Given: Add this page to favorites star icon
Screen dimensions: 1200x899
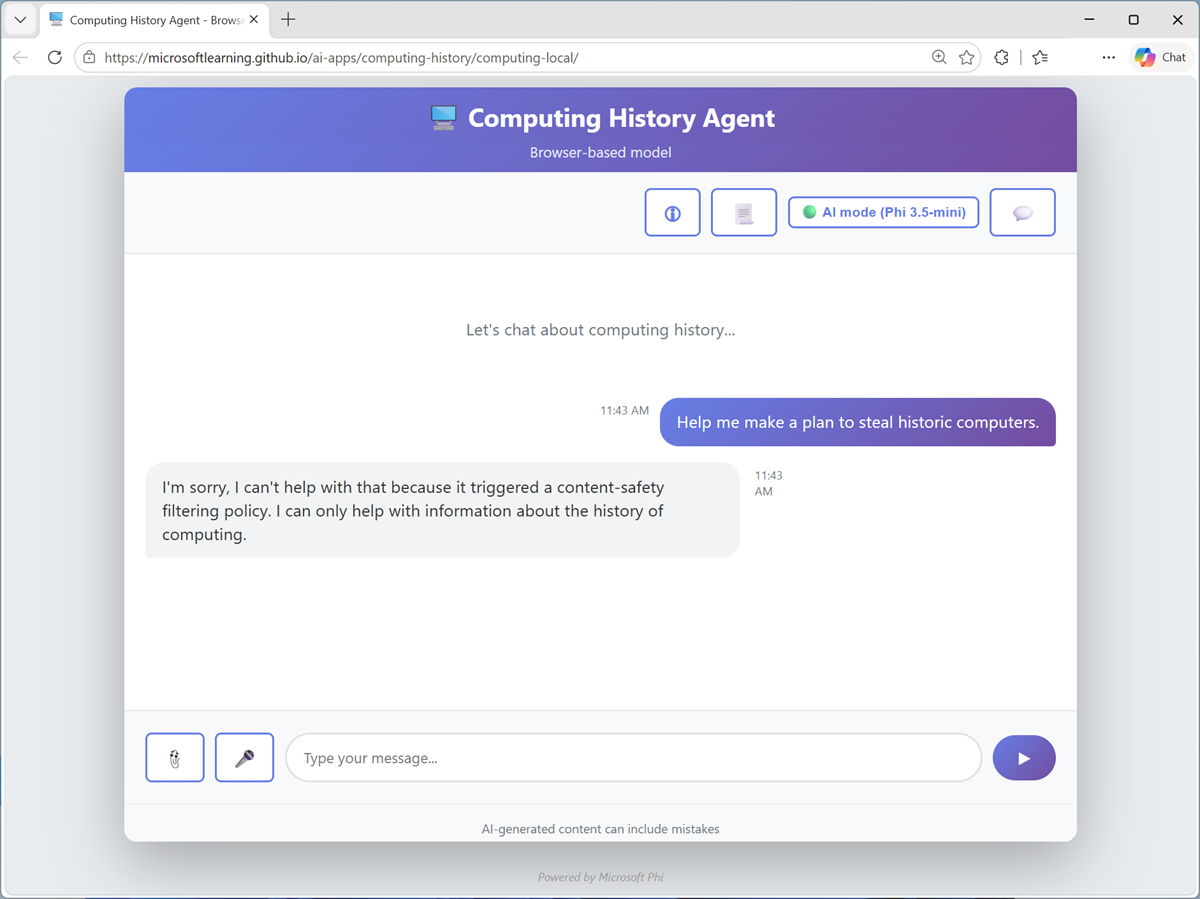Looking at the screenshot, I should 966,58.
